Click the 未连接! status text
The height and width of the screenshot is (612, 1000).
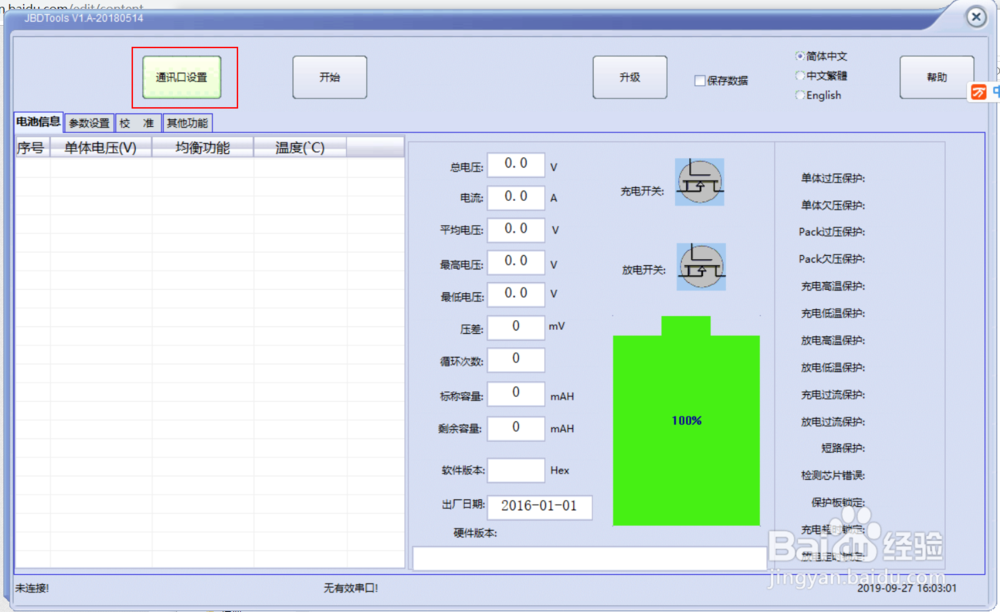32,588
